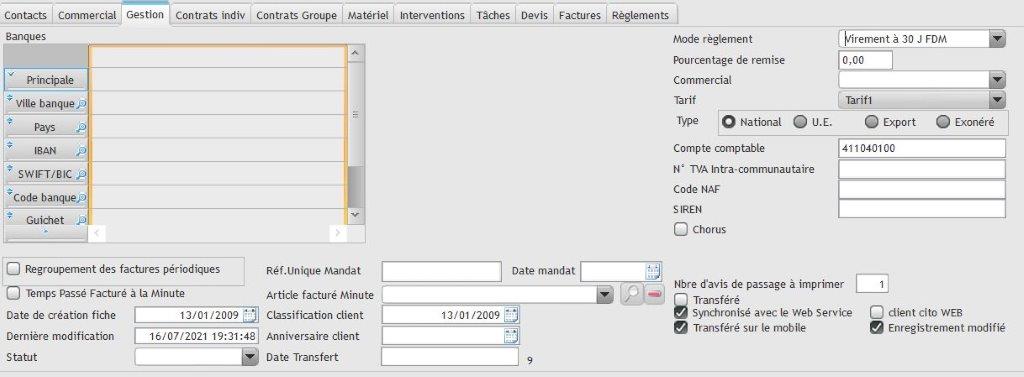
Task: Open the Devis tab
Action: 535,15
